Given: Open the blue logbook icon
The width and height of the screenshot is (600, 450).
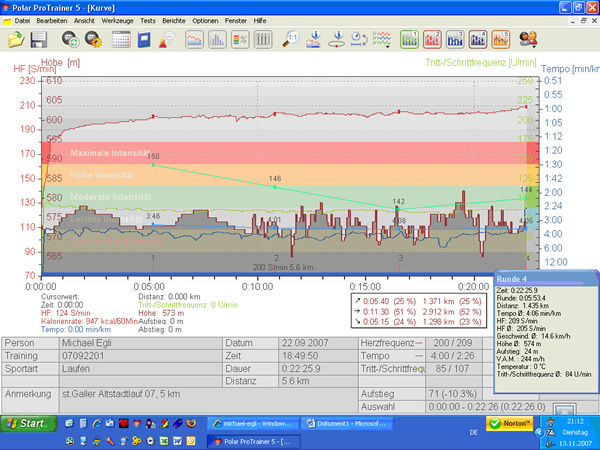Looking at the screenshot, I should coord(144,39).
